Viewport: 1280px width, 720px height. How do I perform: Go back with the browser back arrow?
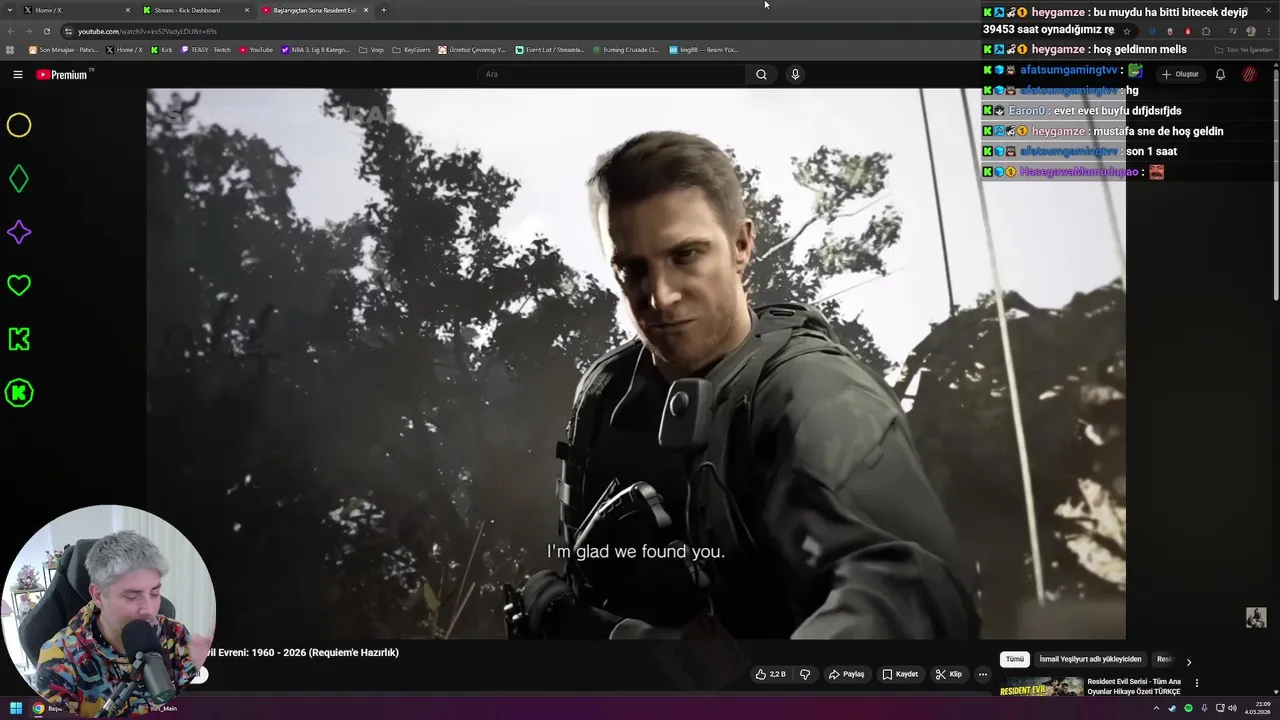[x=11, y=31]
